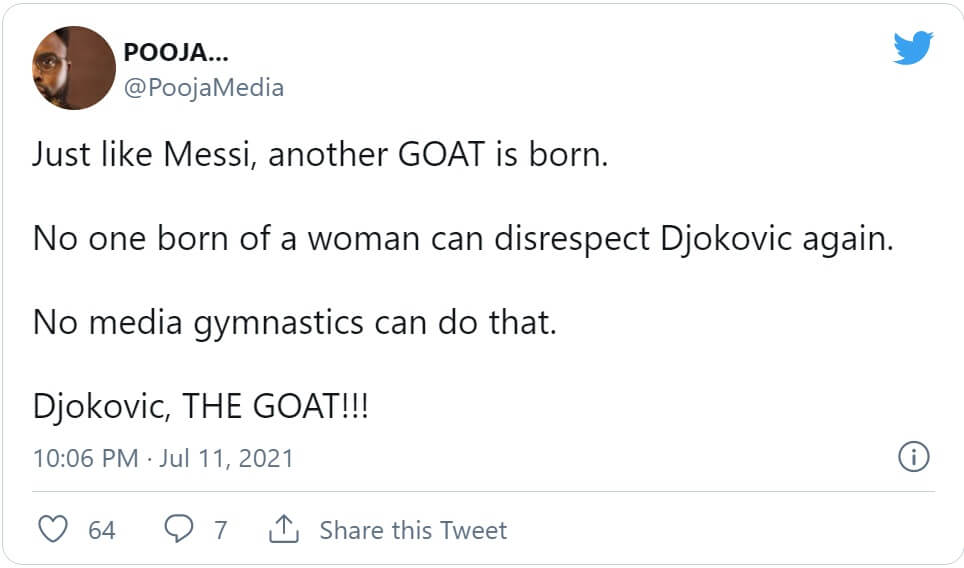The image size is (964, 568).
Task: Open the circled info icon
Action: (914, 458)
